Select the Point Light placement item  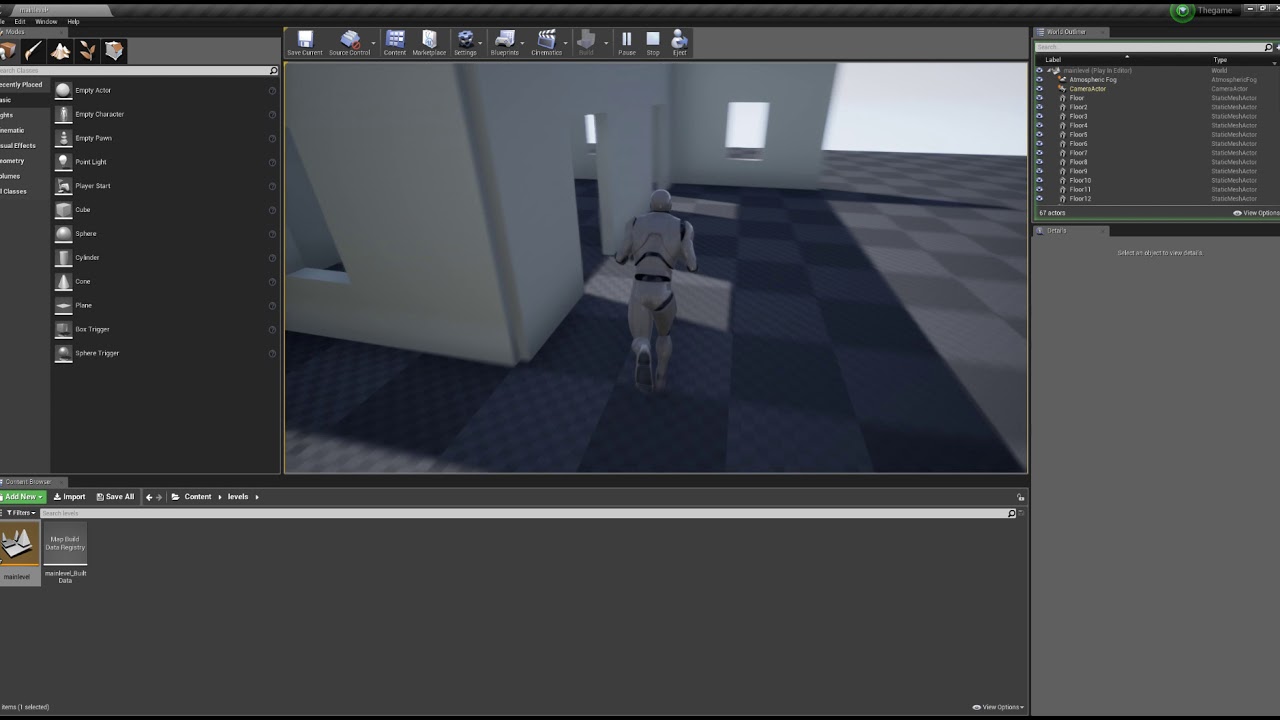pyautogui.click(x=166, y=162)
